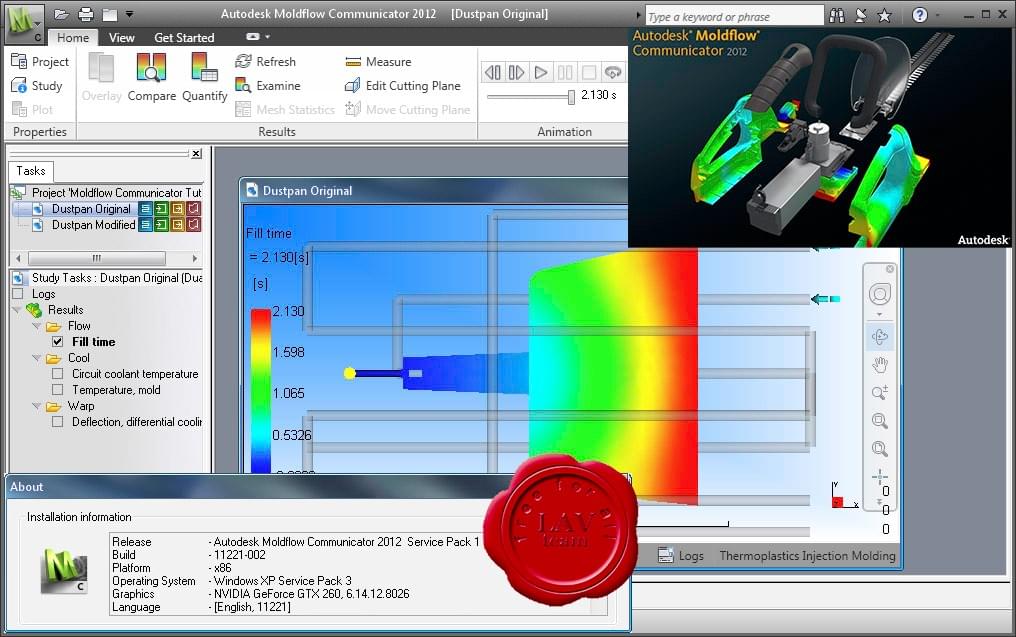The image size is (1016, 637).
Task: Step animation back one frame
Action: point(492,72)
